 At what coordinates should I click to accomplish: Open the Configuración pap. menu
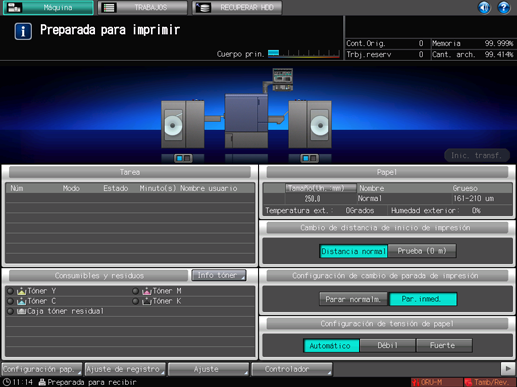point(42,369)
